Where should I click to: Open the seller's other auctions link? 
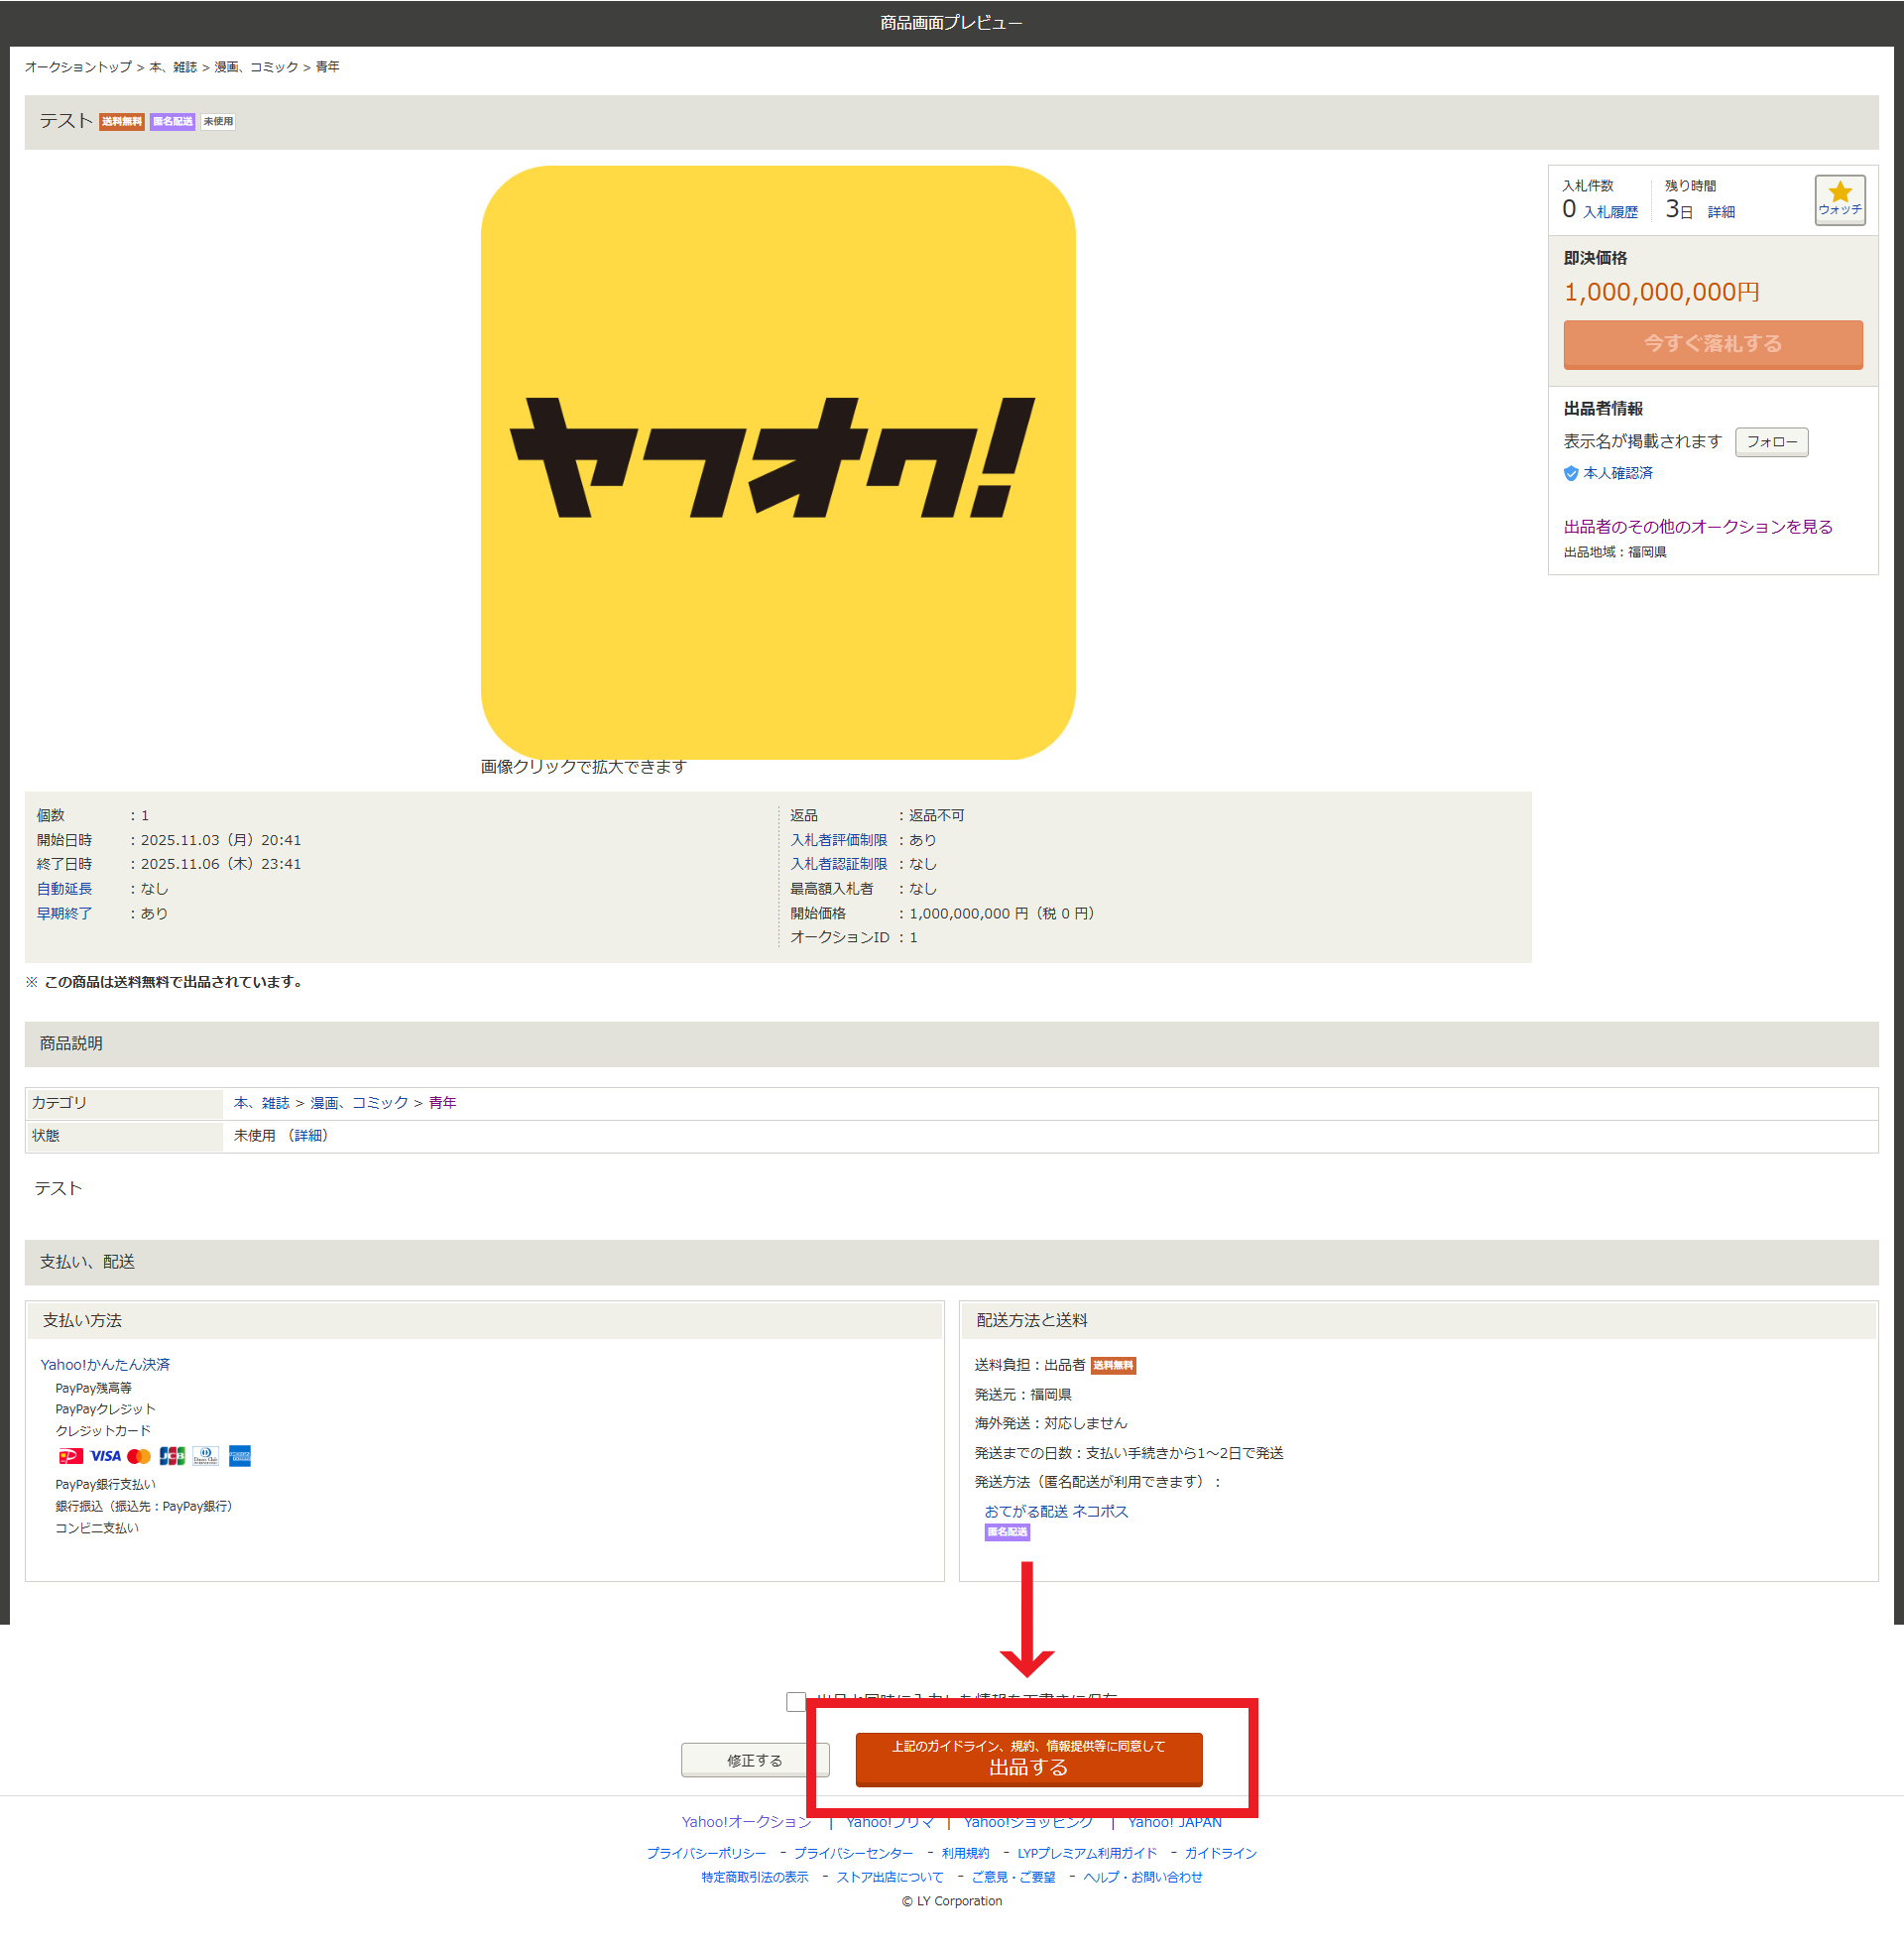pos(1697,527)
